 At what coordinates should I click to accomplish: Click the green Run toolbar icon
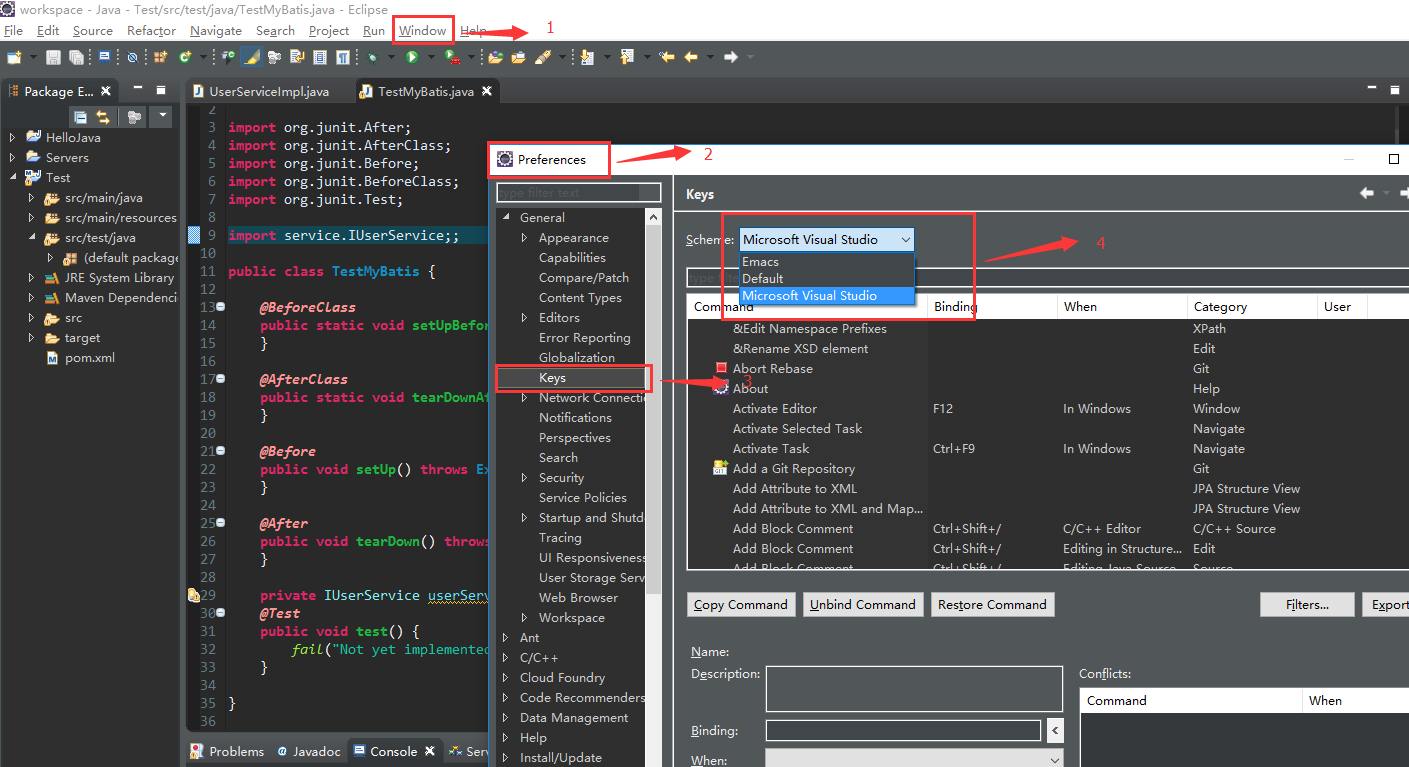click(412, 57)
